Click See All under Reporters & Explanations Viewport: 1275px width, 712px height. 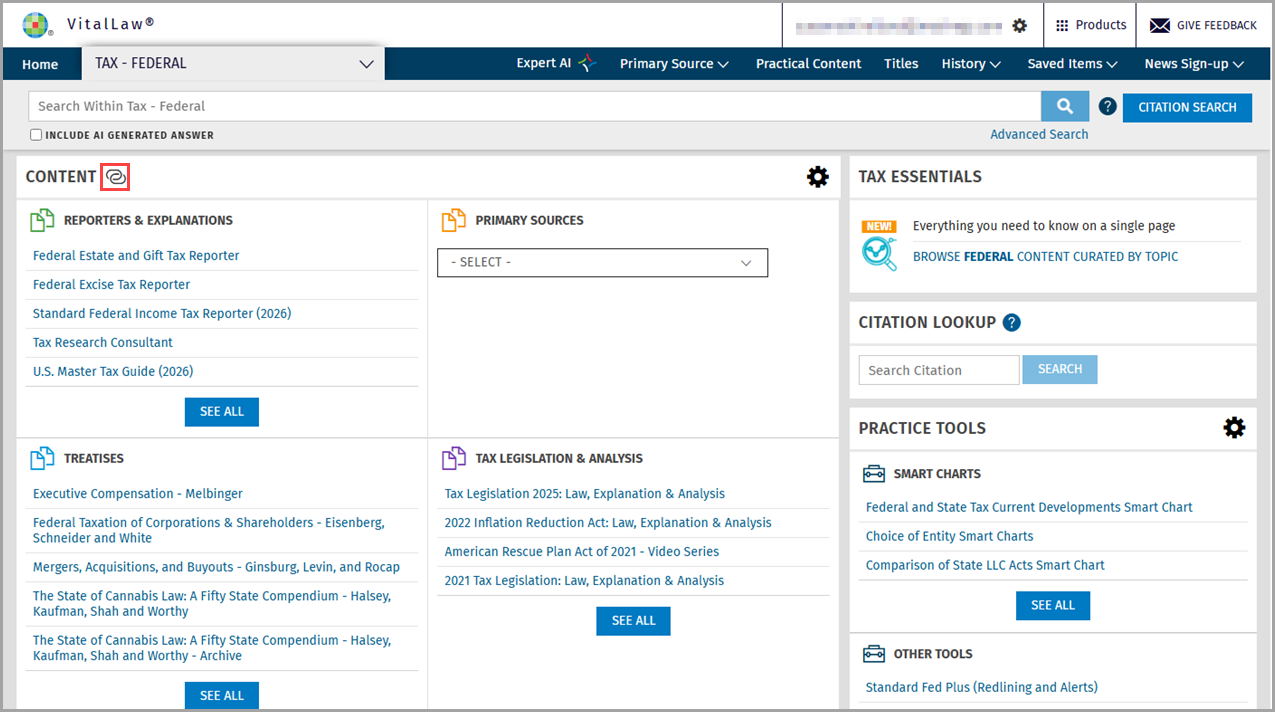222,412
